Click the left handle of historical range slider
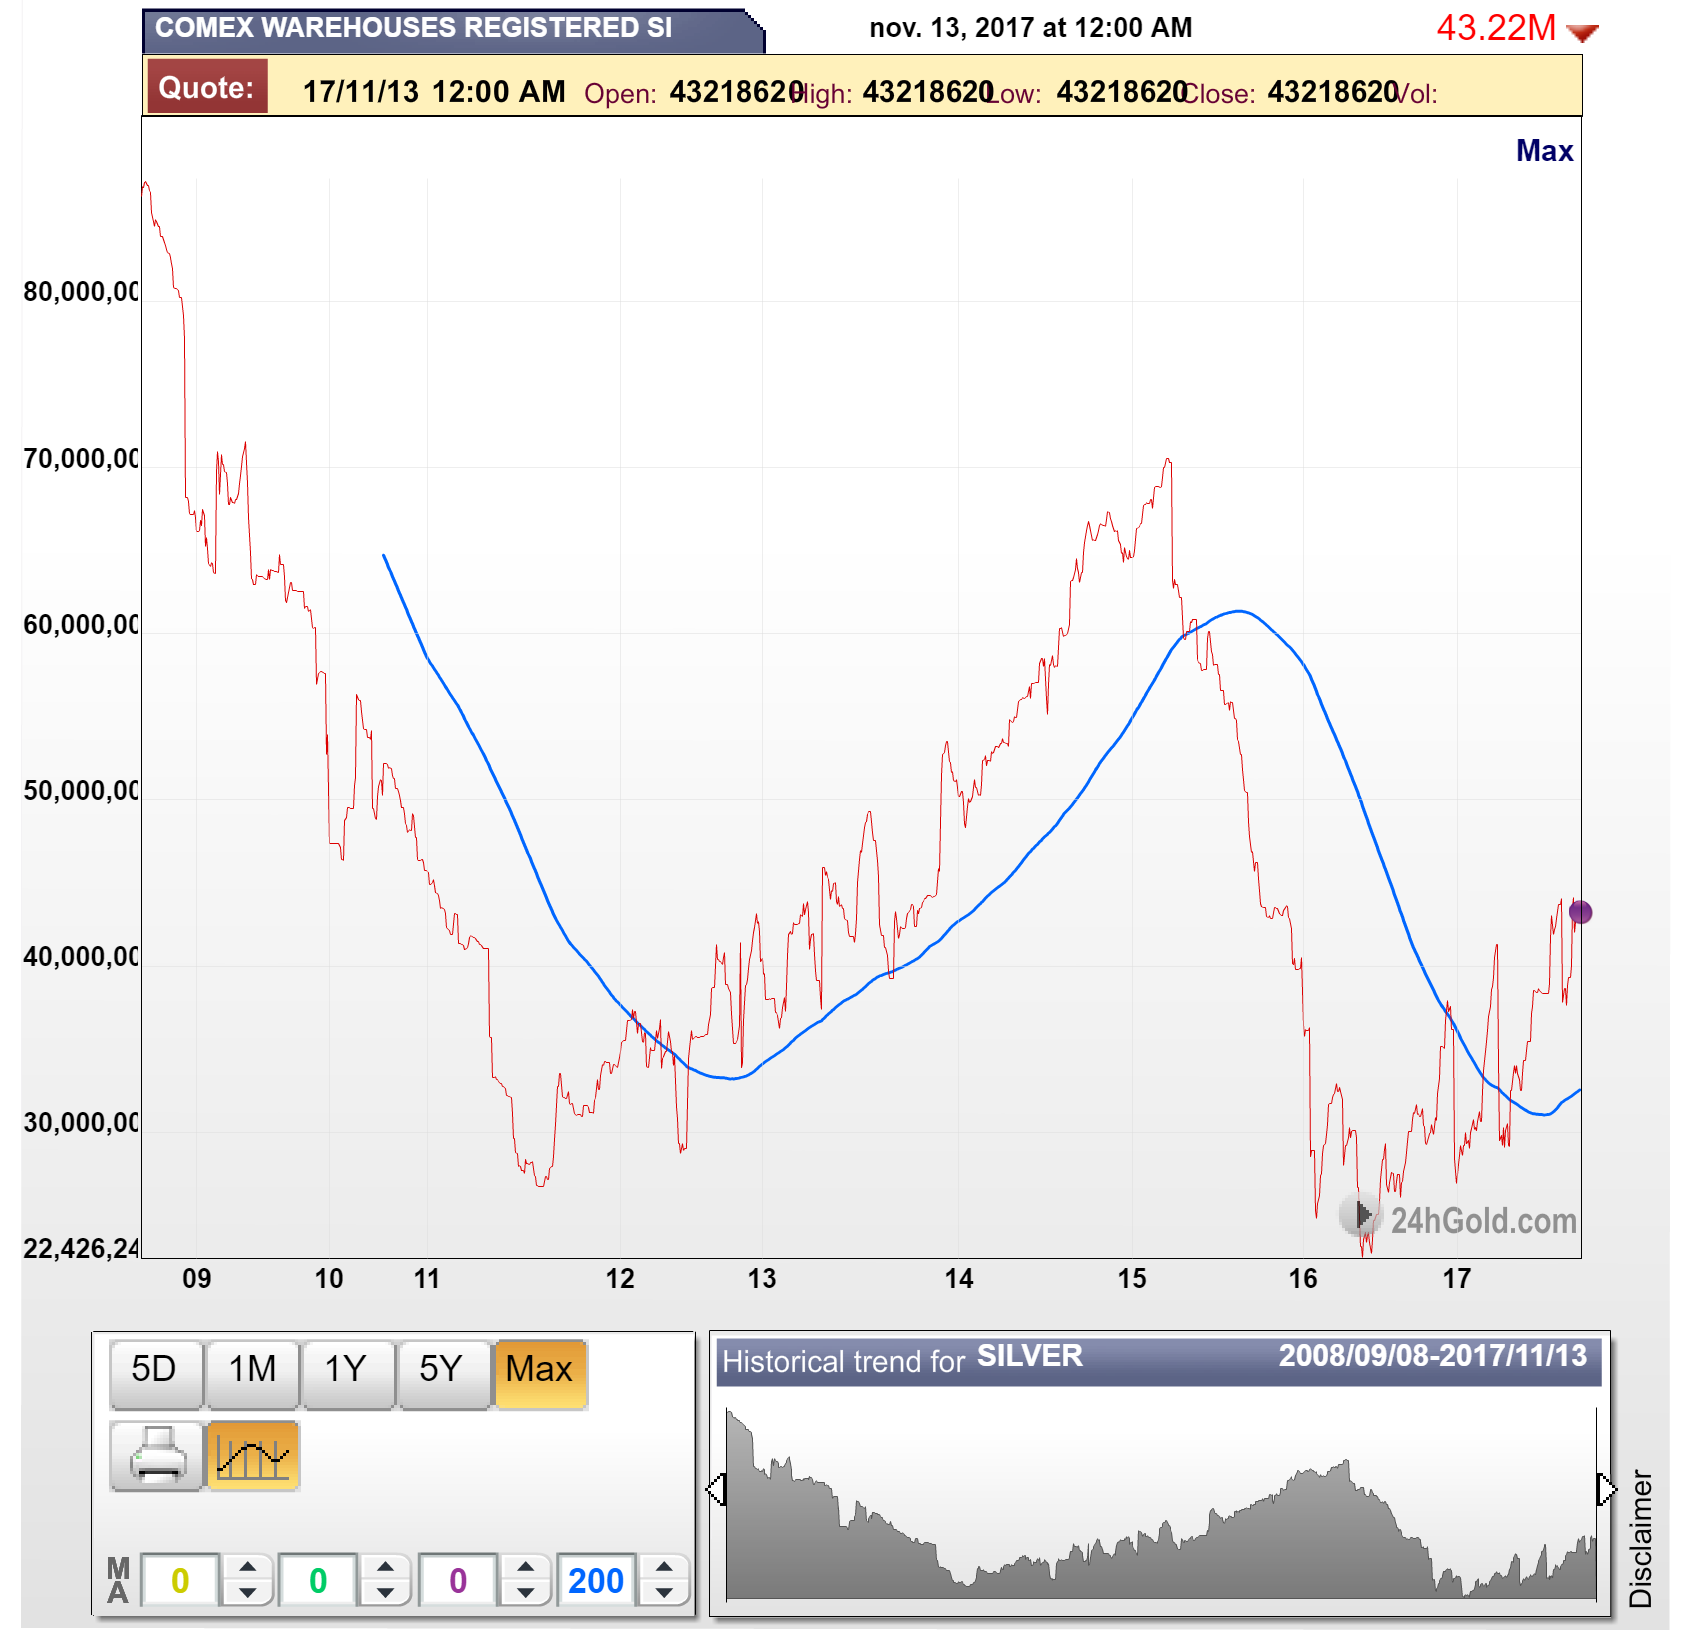 716,1489
